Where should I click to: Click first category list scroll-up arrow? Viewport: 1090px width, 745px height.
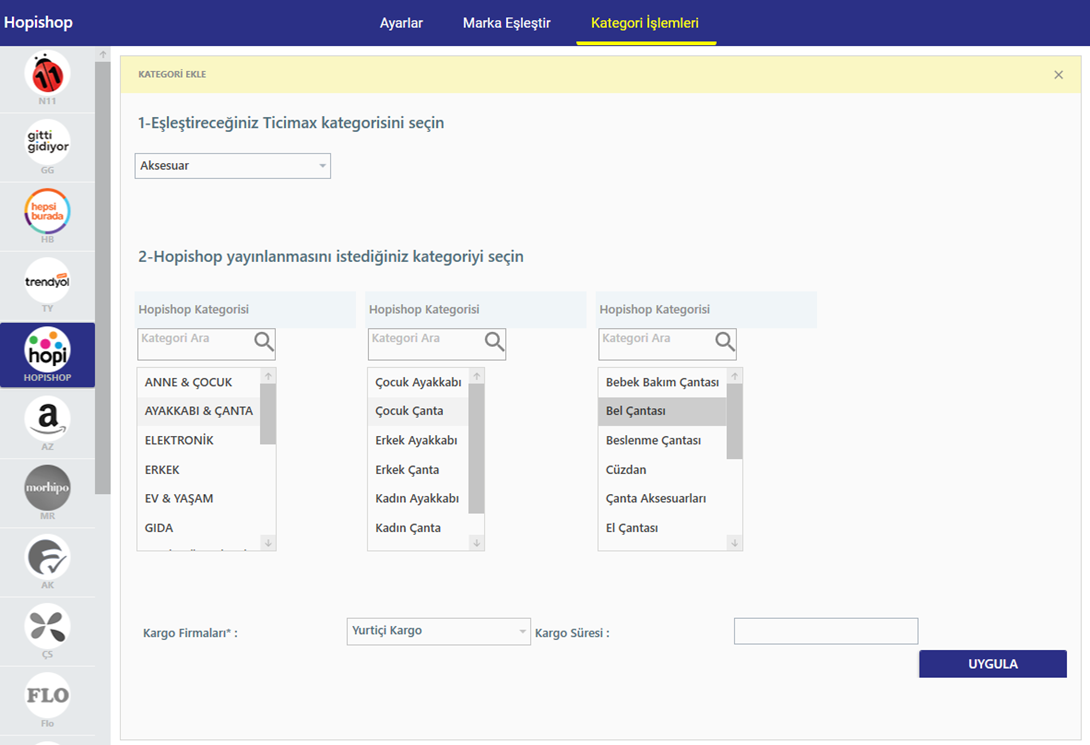tap(268, 376)
